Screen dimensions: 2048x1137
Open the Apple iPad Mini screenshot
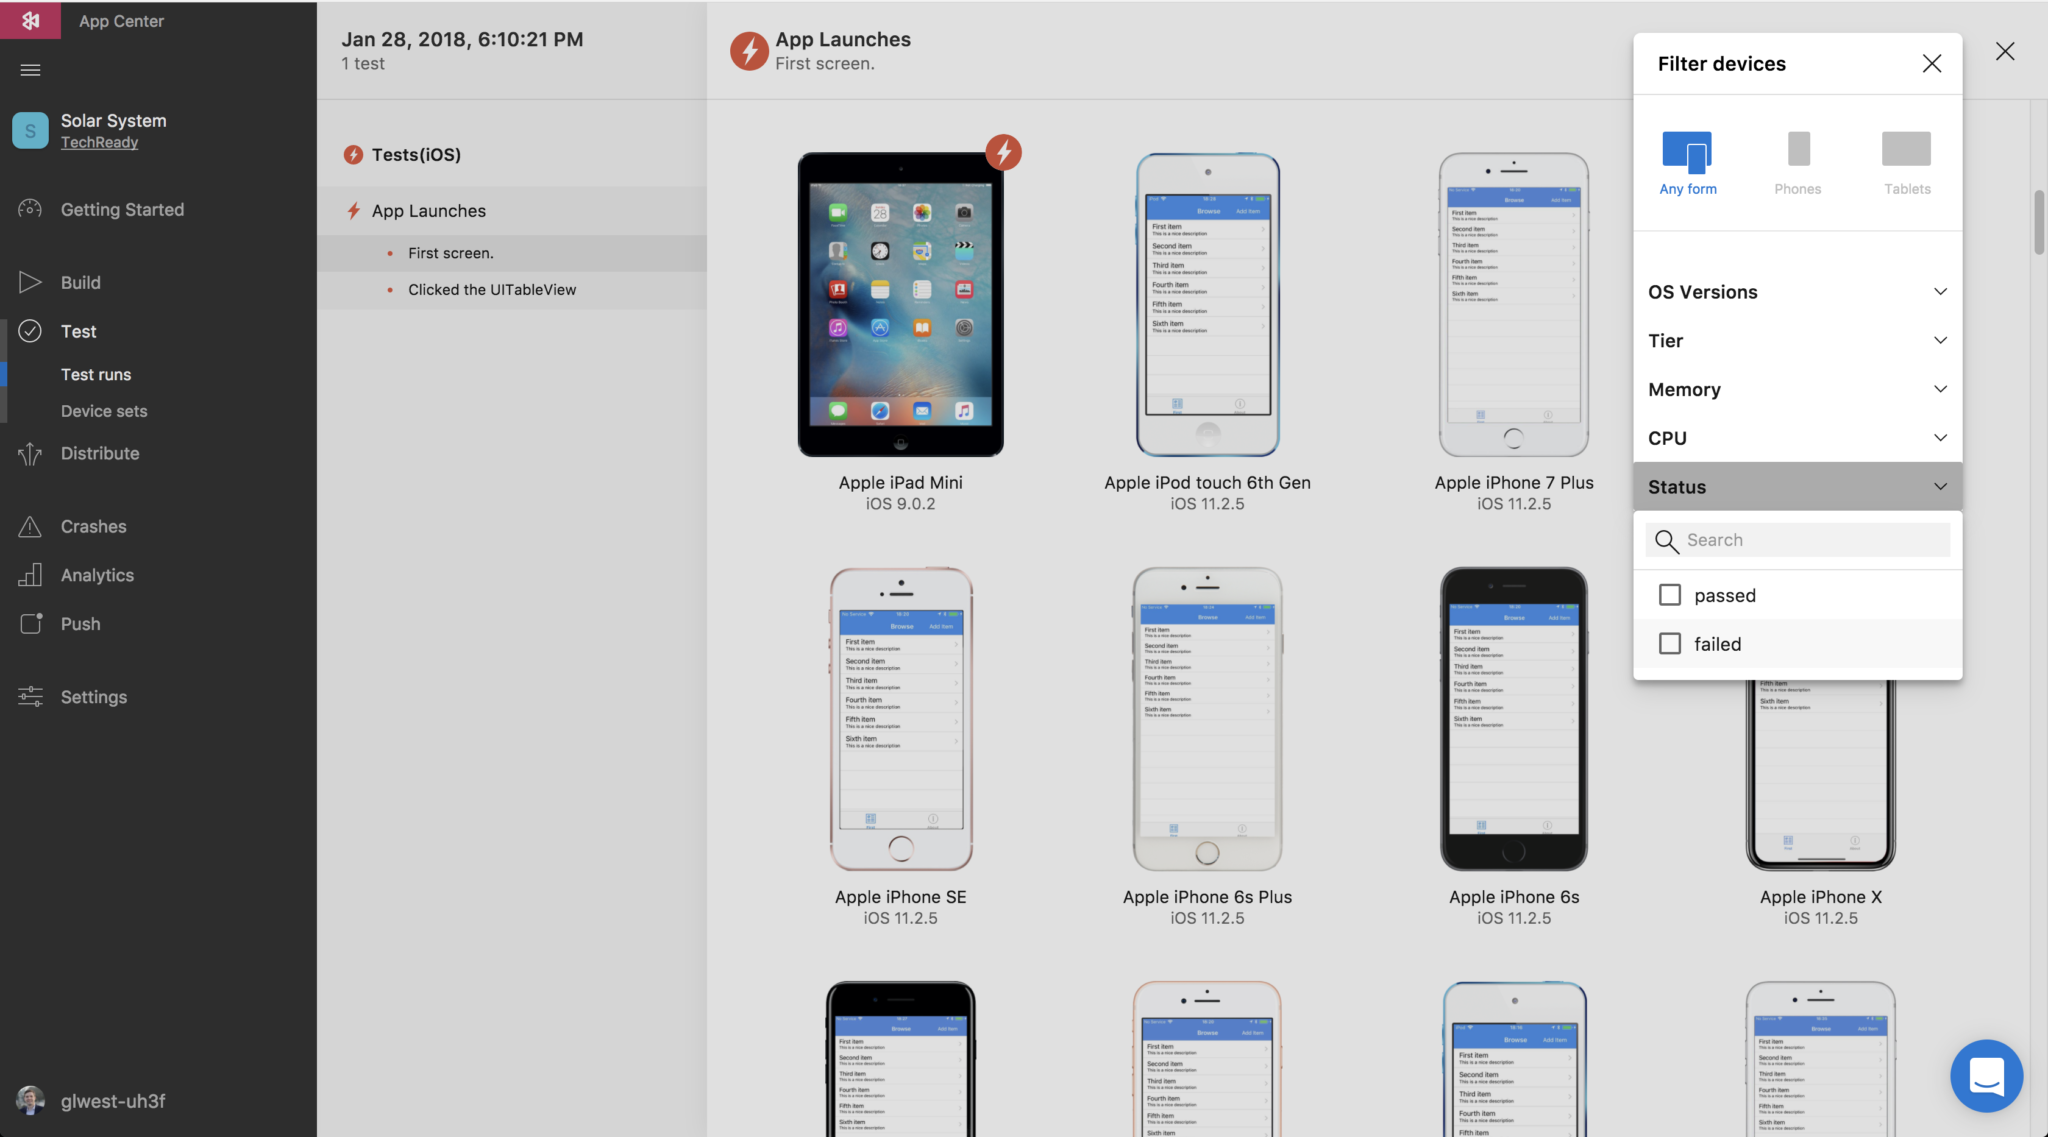pos(900,304)
